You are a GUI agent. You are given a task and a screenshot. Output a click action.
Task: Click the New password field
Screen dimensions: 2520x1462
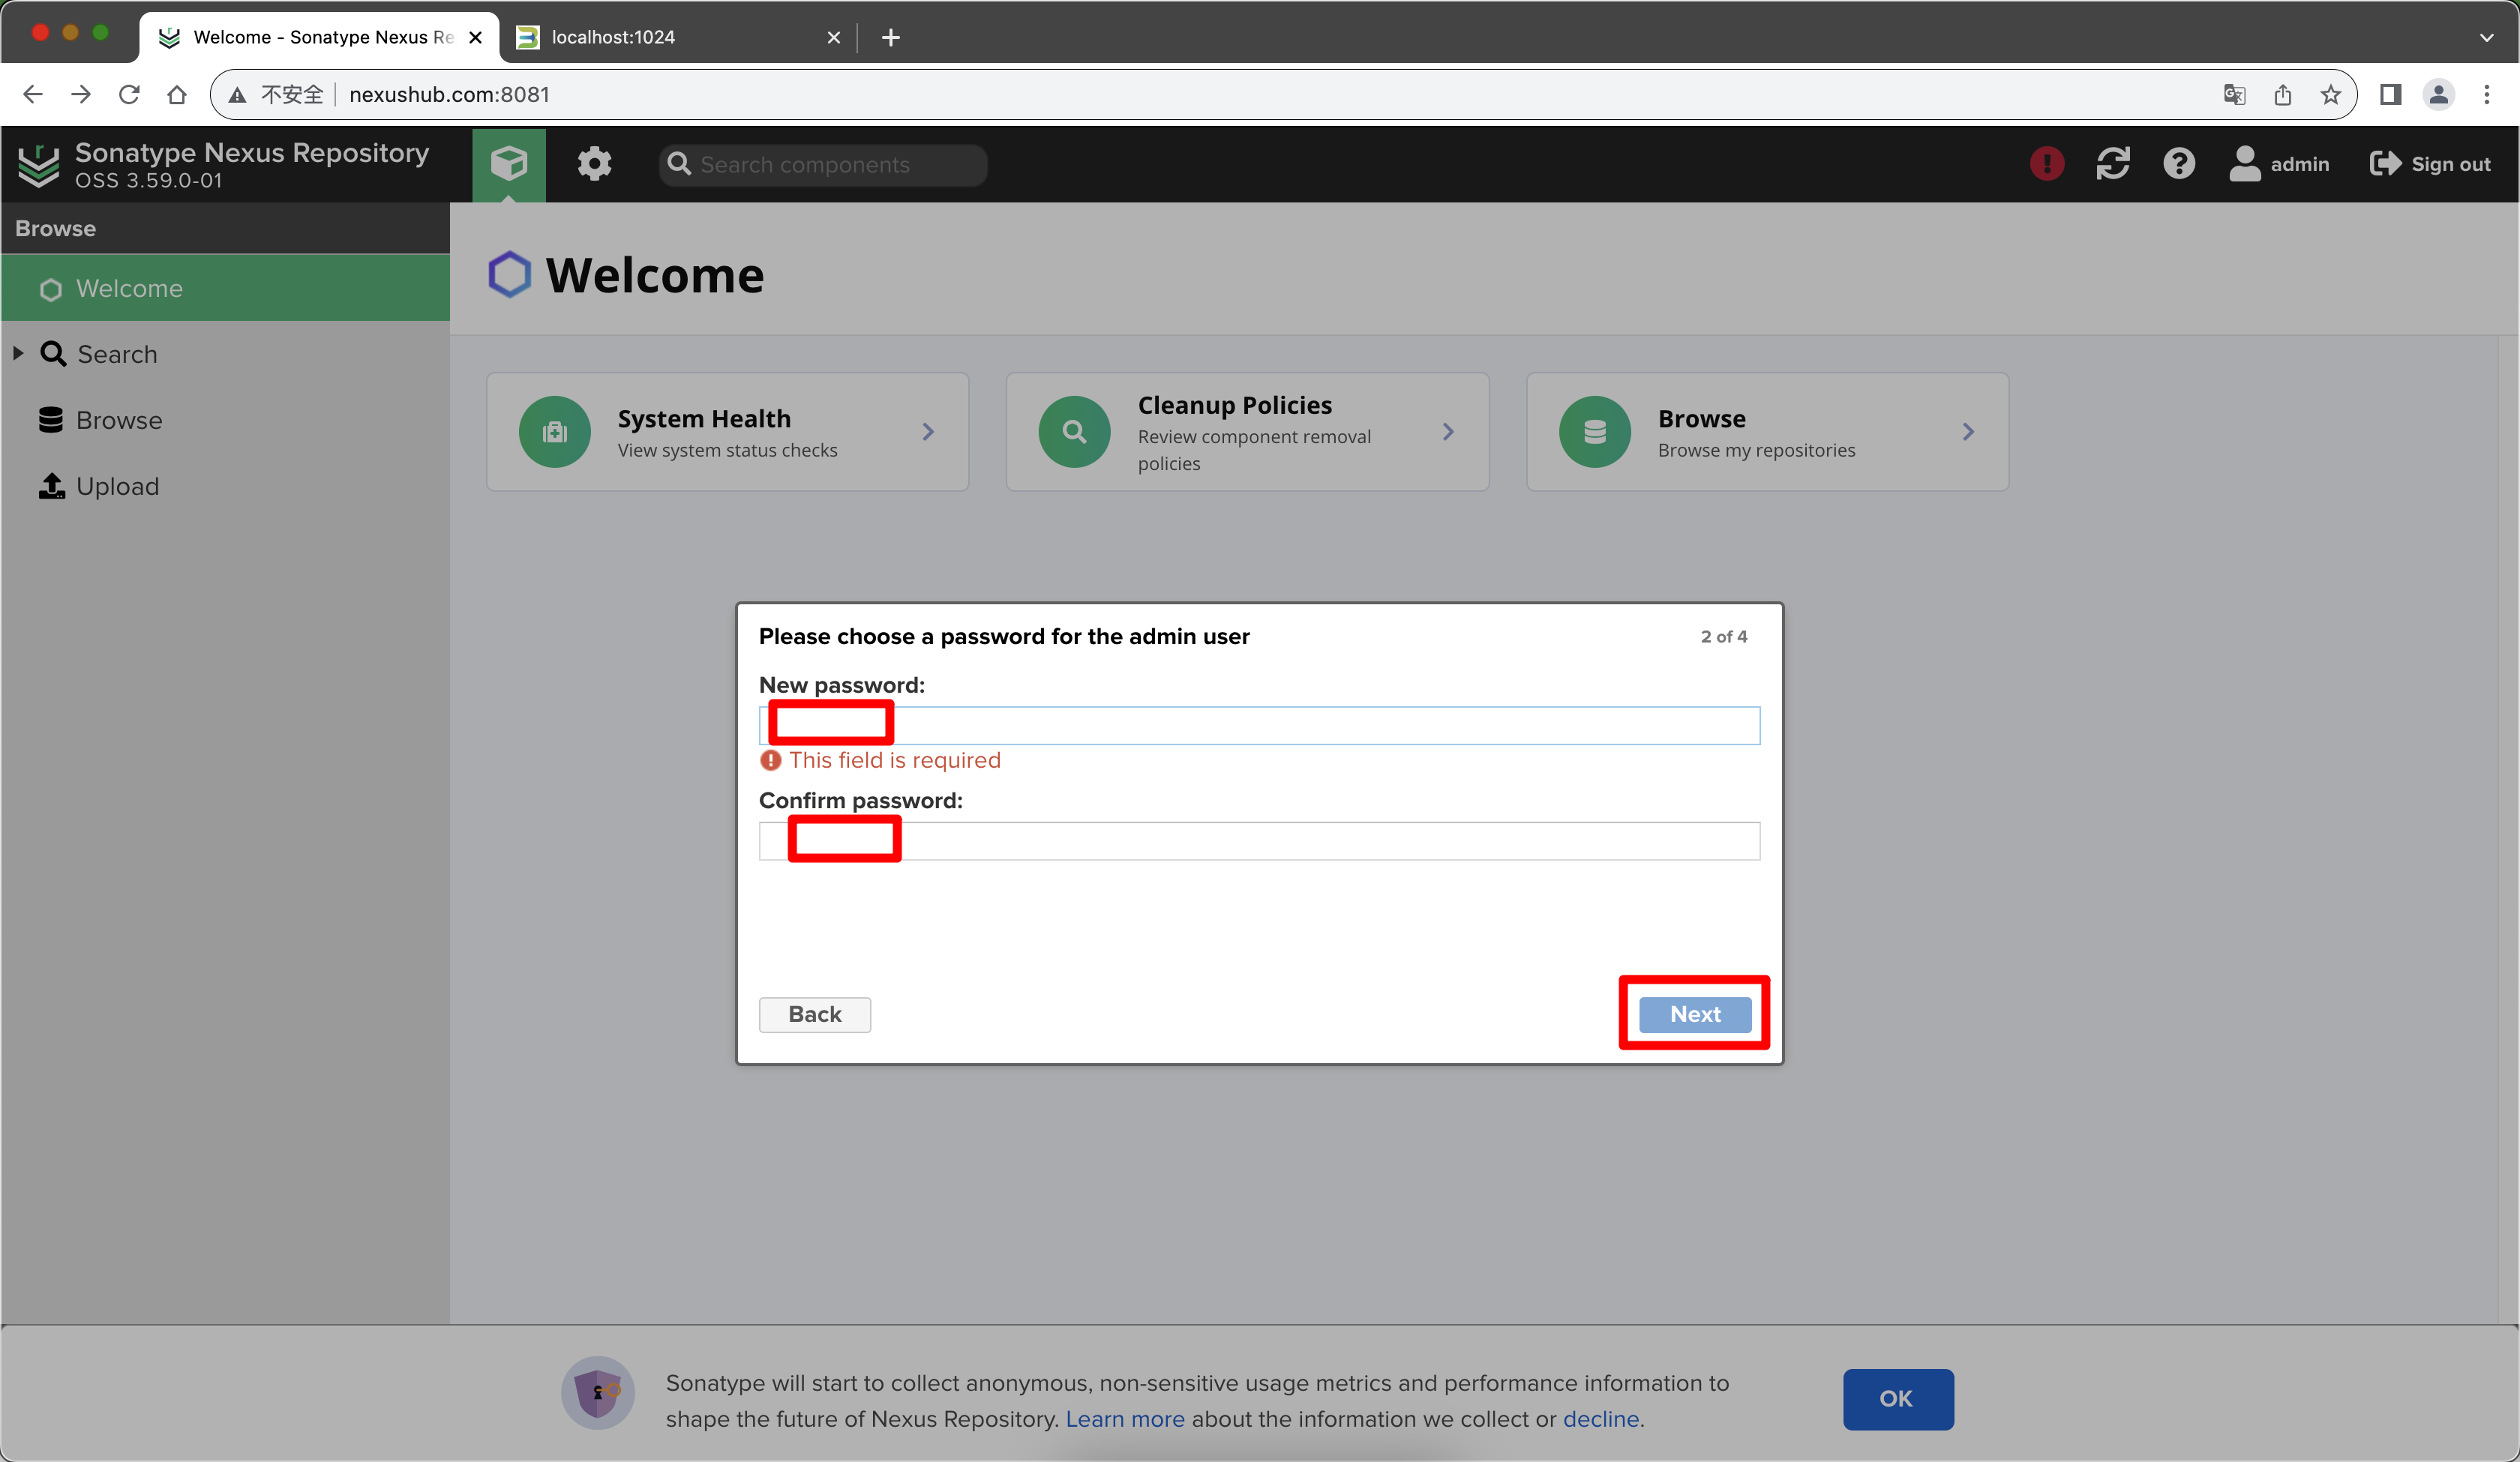1259,726
